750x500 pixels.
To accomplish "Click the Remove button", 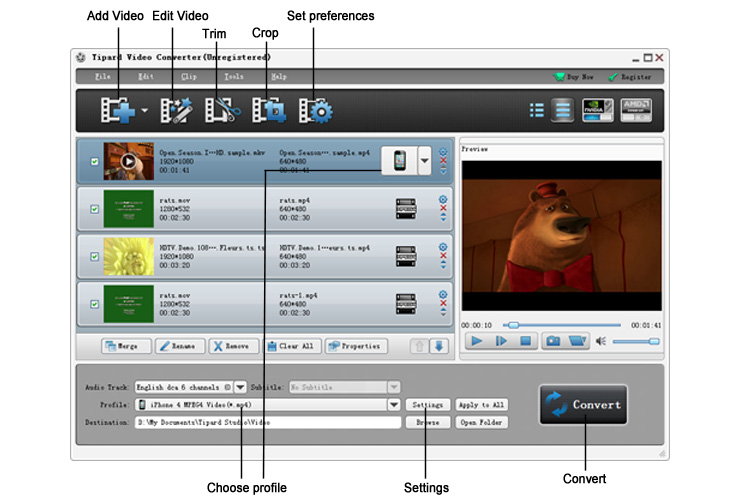I will (x=233, y=346).
